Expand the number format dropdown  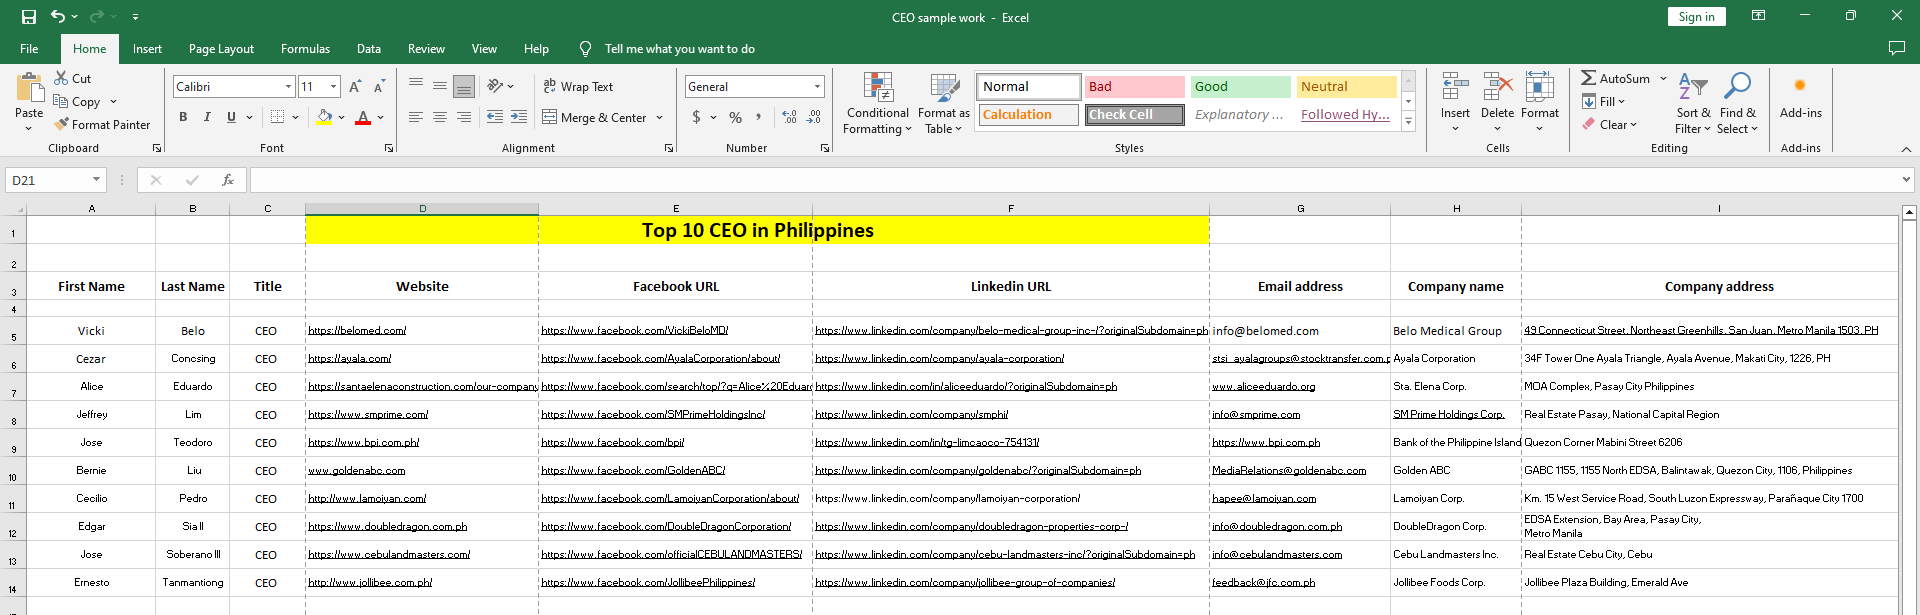[817, 87]
